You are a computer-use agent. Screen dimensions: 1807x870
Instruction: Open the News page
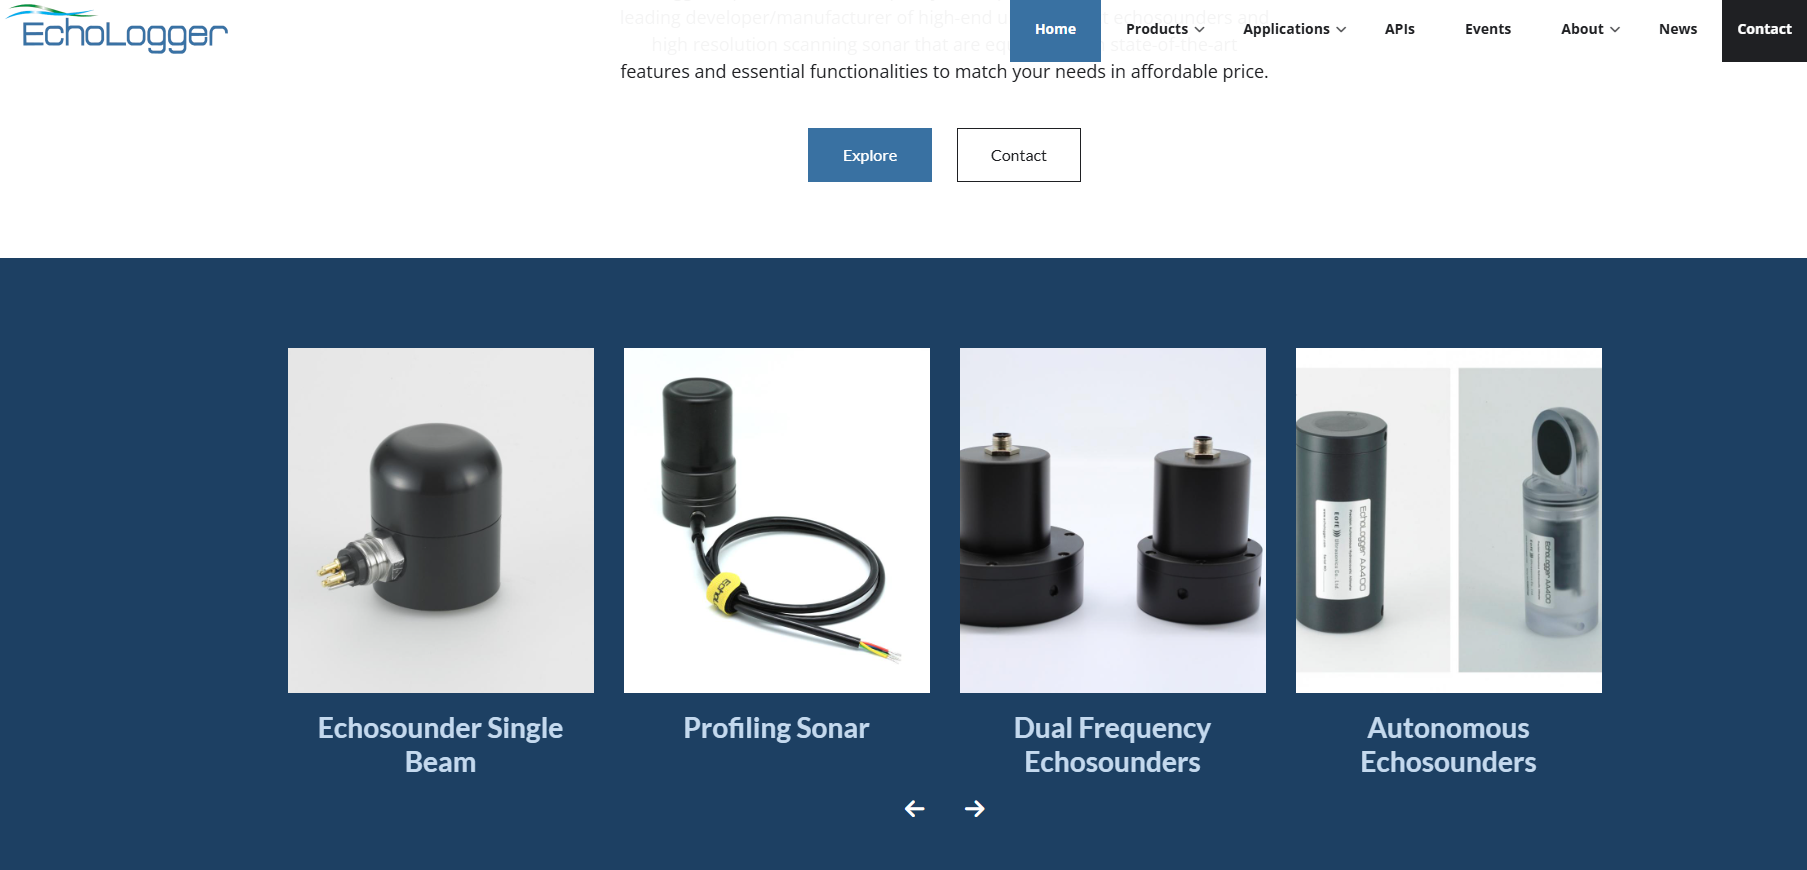[x=1677, y=29]
